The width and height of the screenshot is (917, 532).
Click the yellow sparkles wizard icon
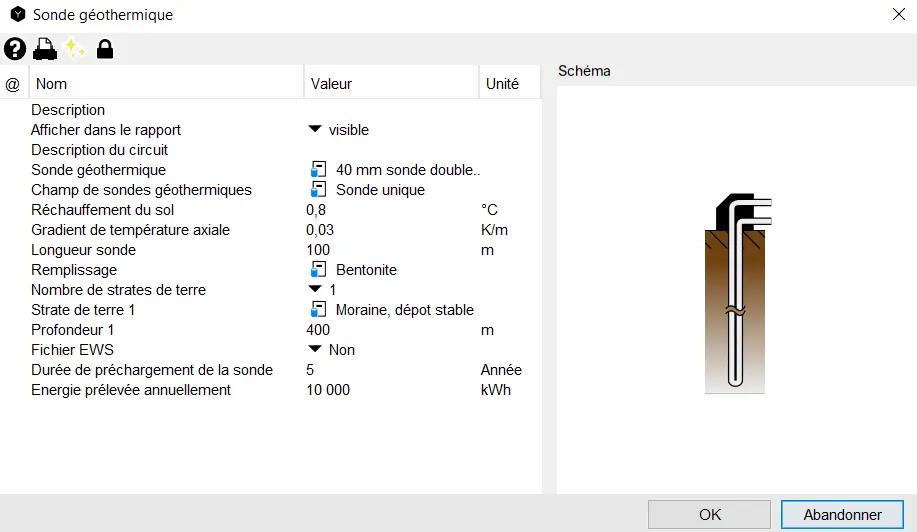point(75,48)
